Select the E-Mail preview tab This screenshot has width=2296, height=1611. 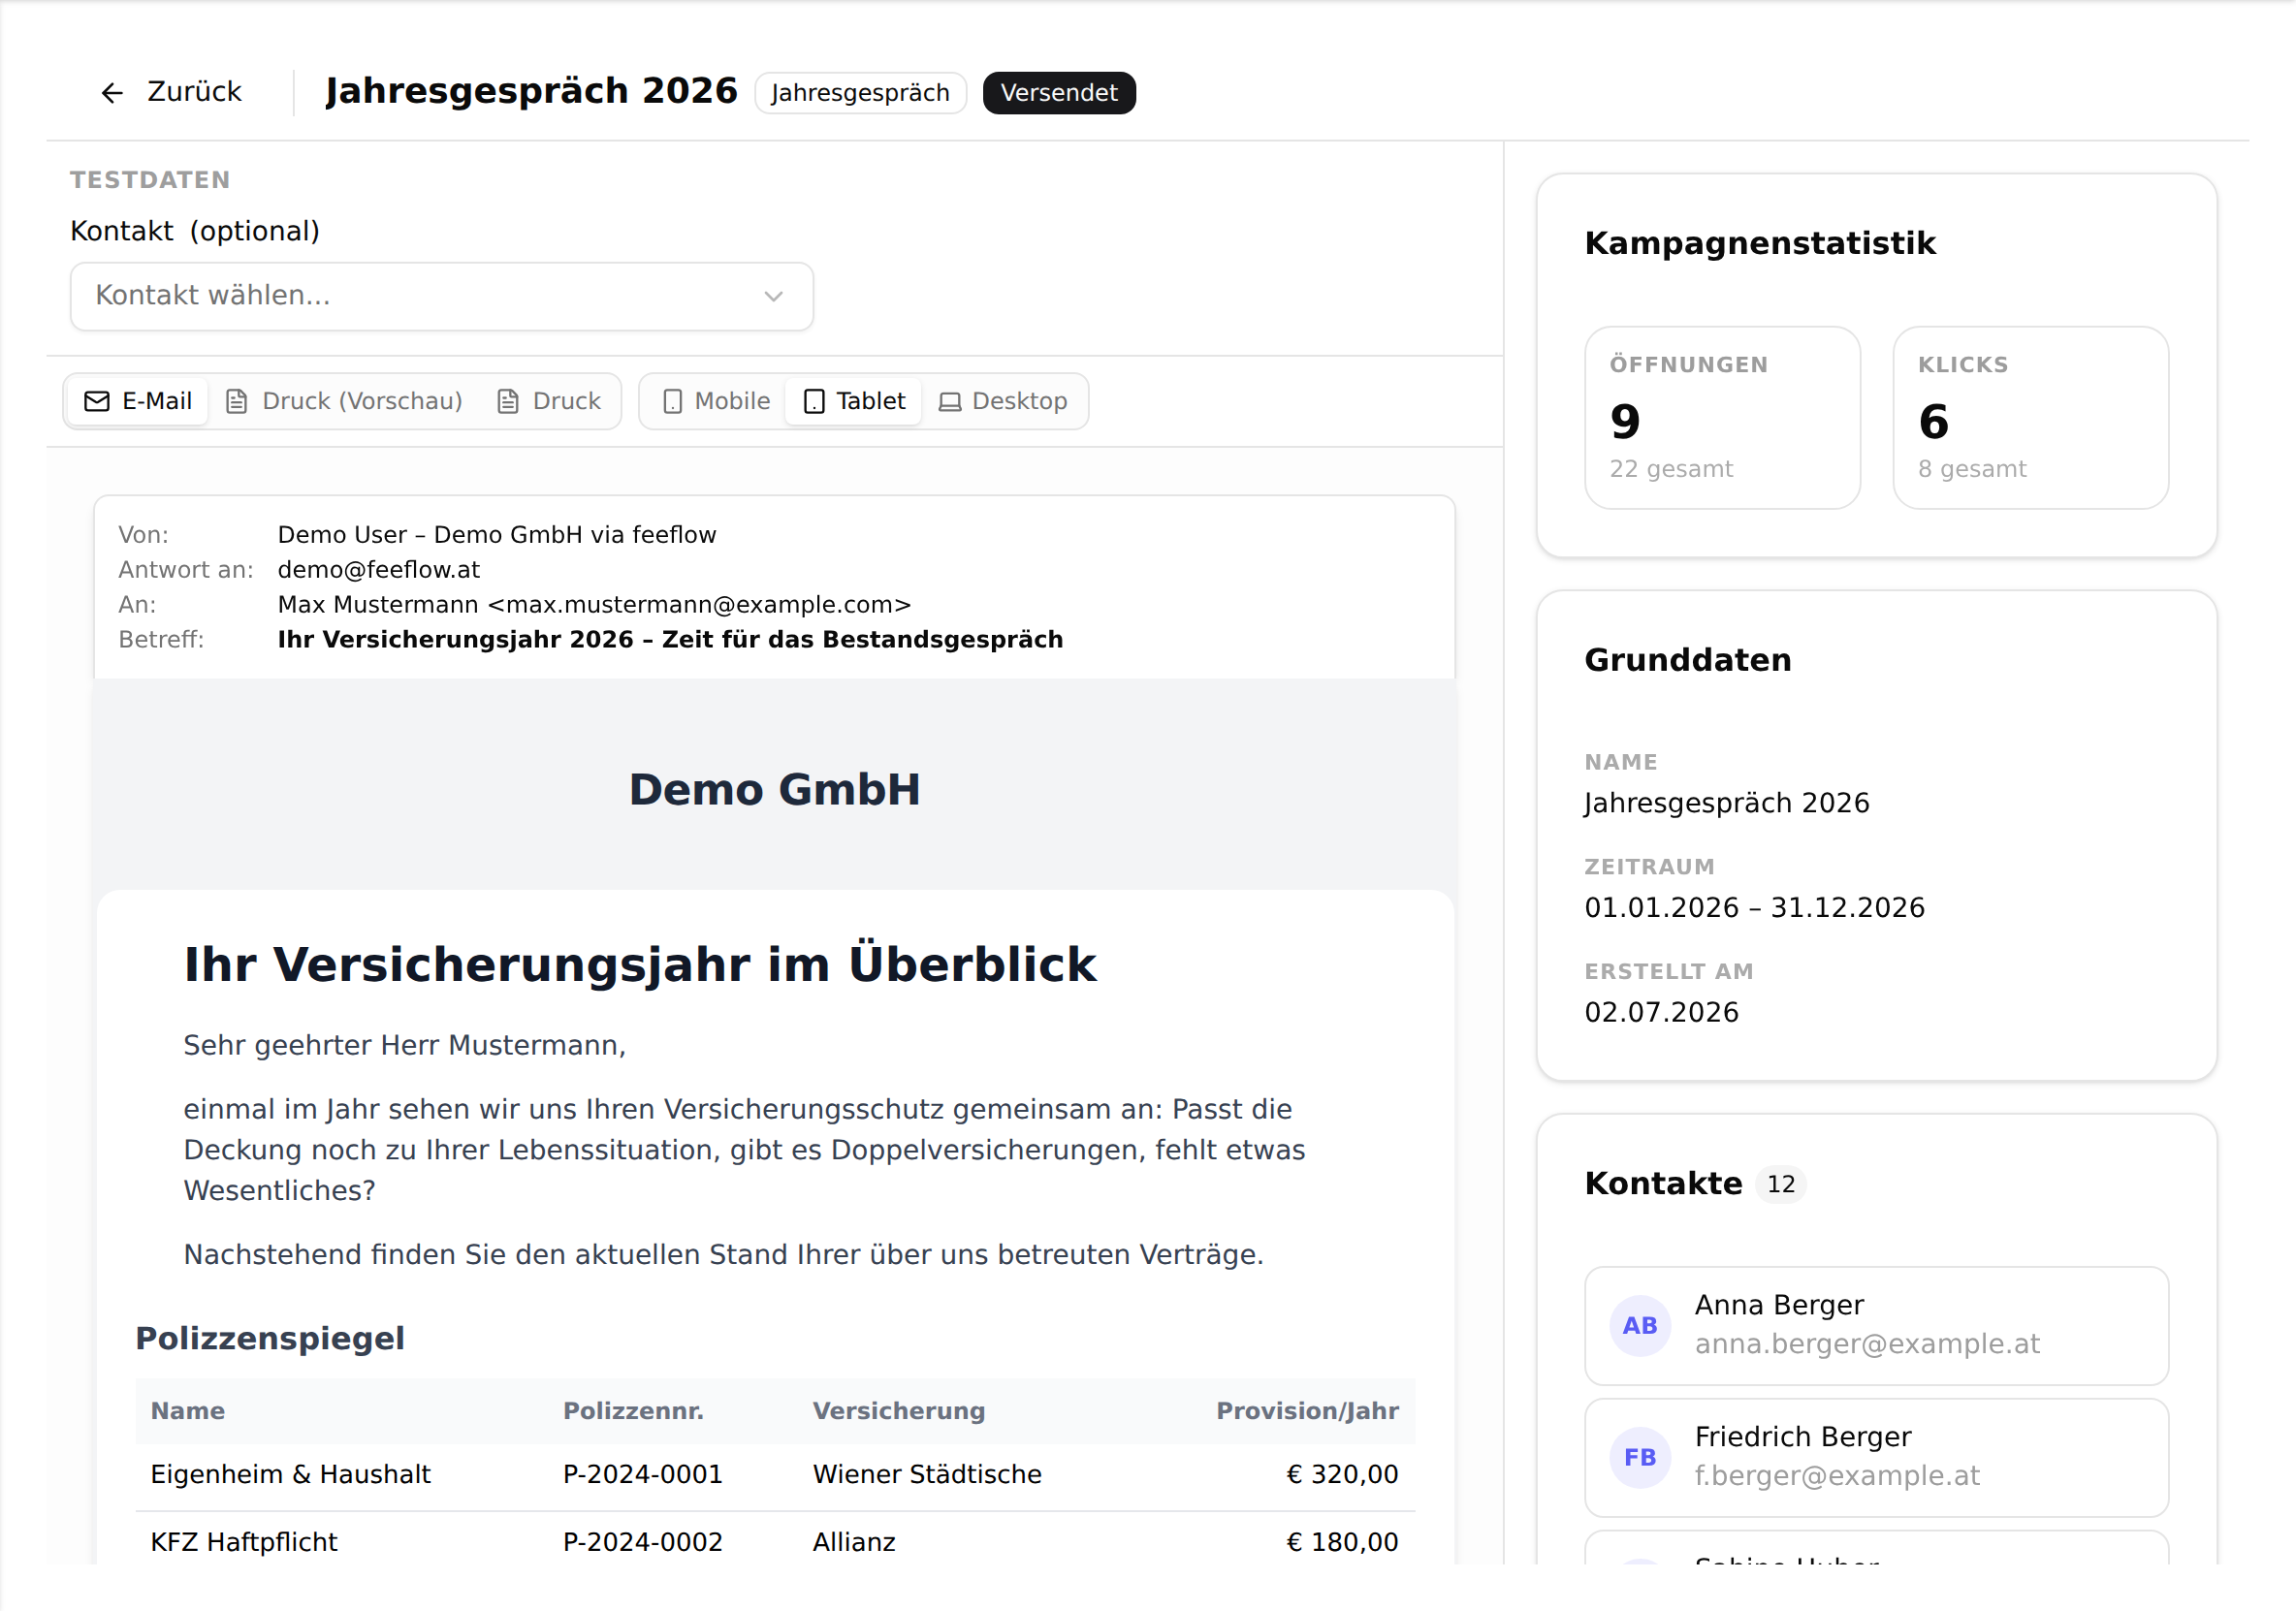tap(138, 401)
